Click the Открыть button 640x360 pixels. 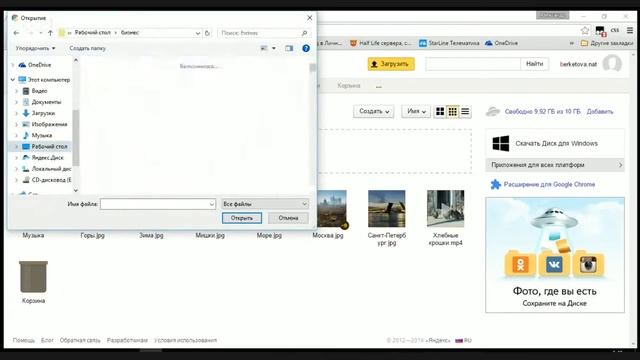[242, 218]
